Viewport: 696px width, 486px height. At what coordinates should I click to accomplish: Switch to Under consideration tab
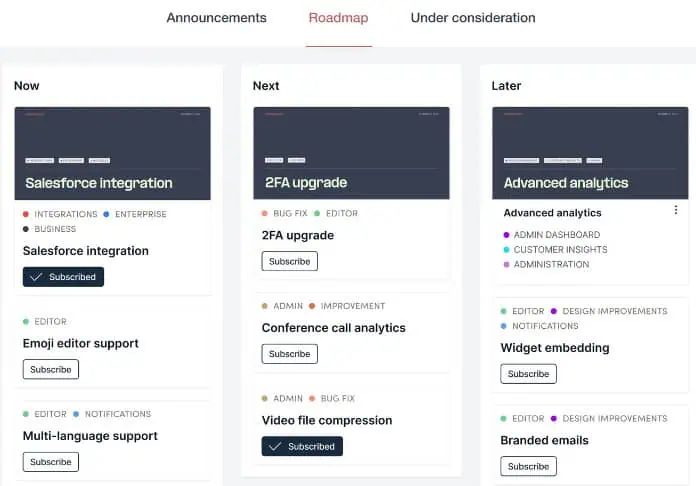(473, 18)
